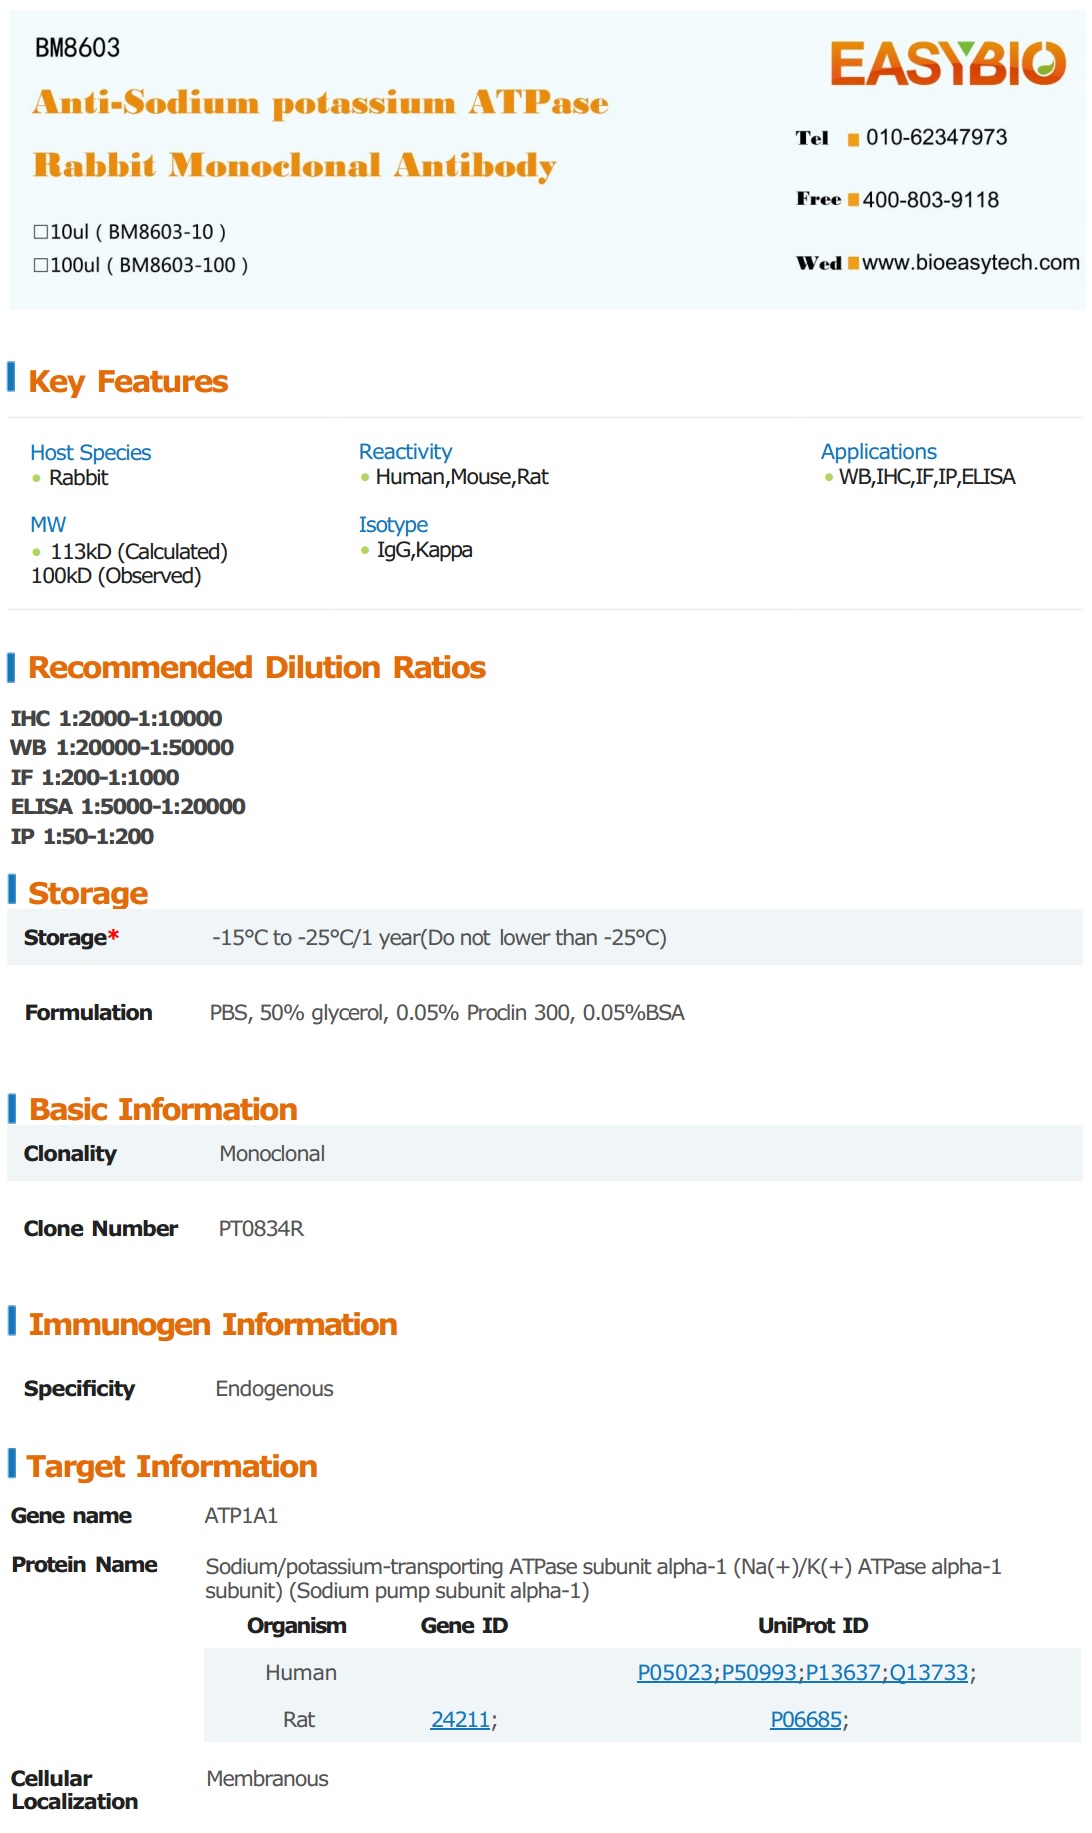Check the 10ul (BM8603-10) checkbox
This screenshot has height=1833, width=1092.
[x=41, y=232]
